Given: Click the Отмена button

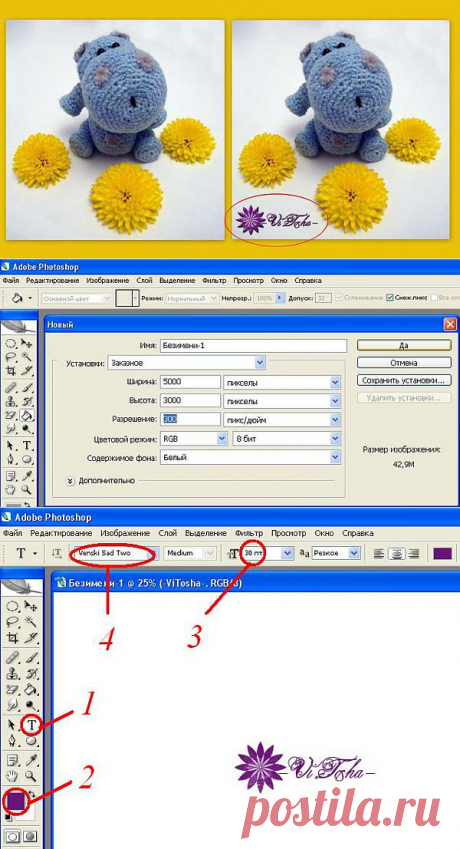Looking at the screenshot, I should (404, 362).
